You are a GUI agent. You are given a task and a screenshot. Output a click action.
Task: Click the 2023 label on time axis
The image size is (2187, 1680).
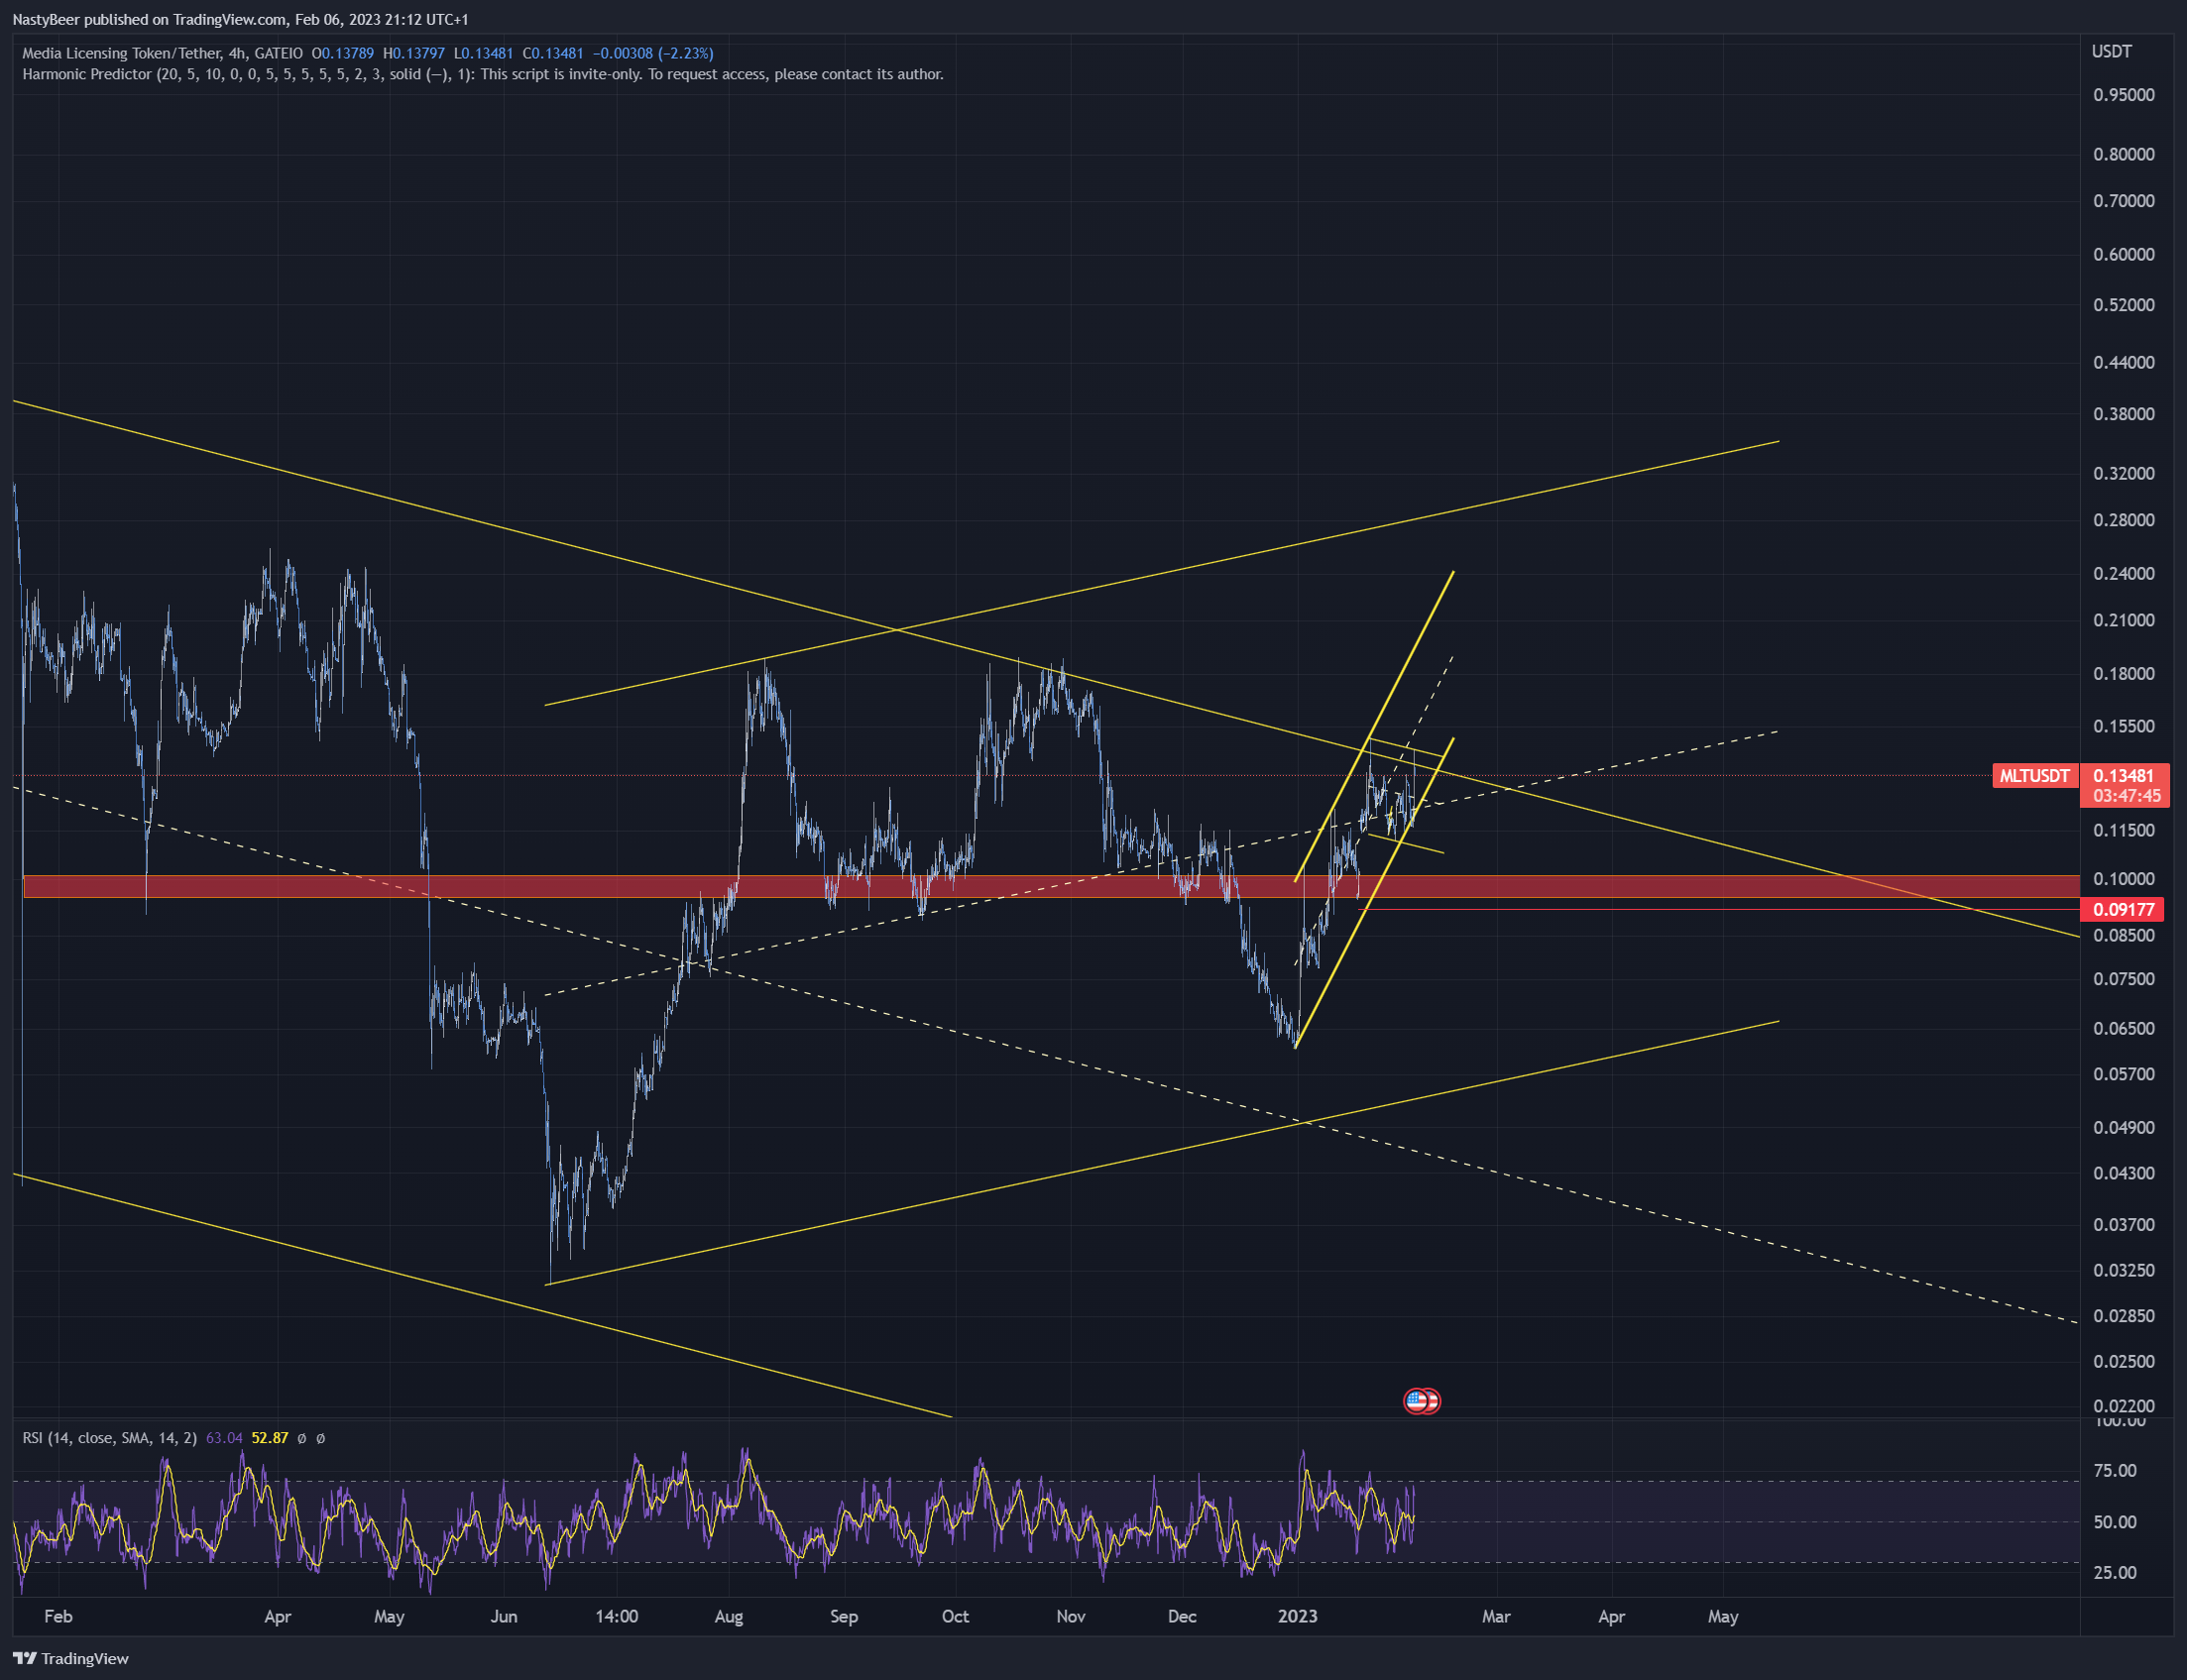[1298, 1616]
